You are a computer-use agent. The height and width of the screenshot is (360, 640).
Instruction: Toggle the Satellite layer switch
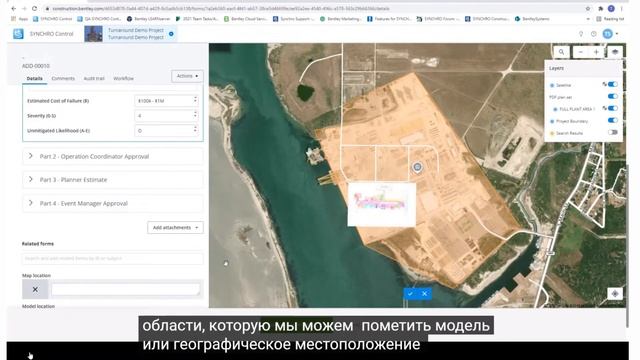tap(613, 84)
